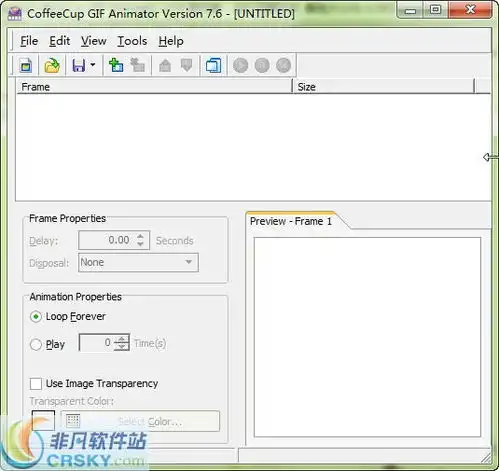
Task: Click the Frame column header
Action: click(154, 87)
